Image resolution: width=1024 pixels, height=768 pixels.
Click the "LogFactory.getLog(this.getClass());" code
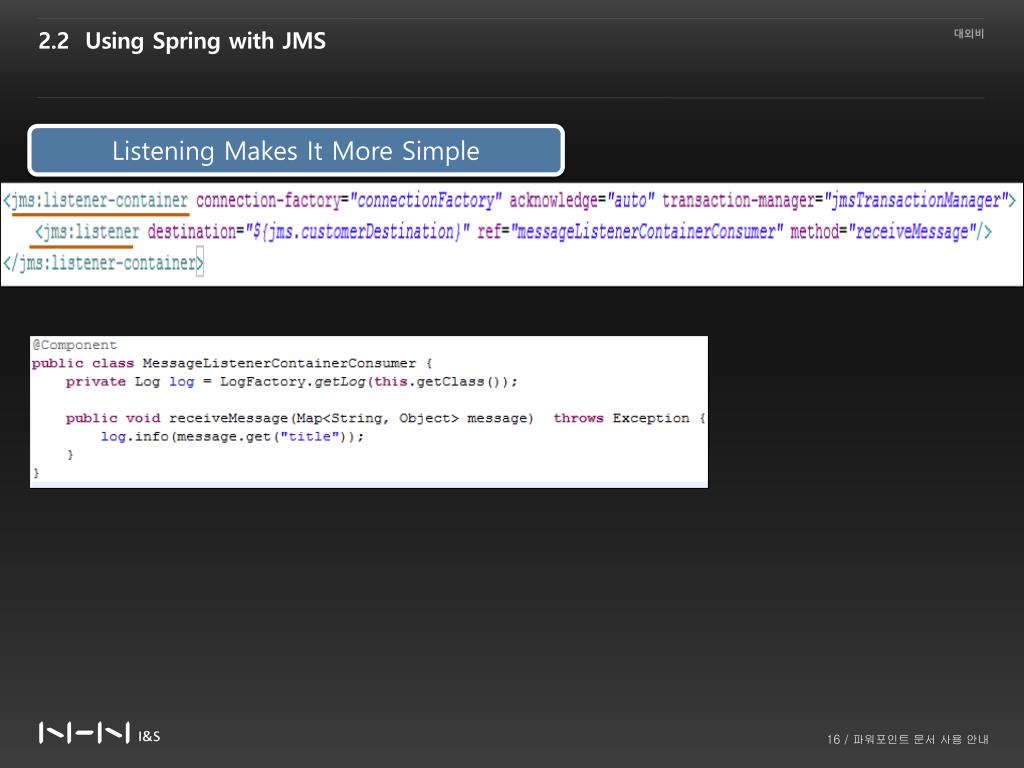coord(368,381)
